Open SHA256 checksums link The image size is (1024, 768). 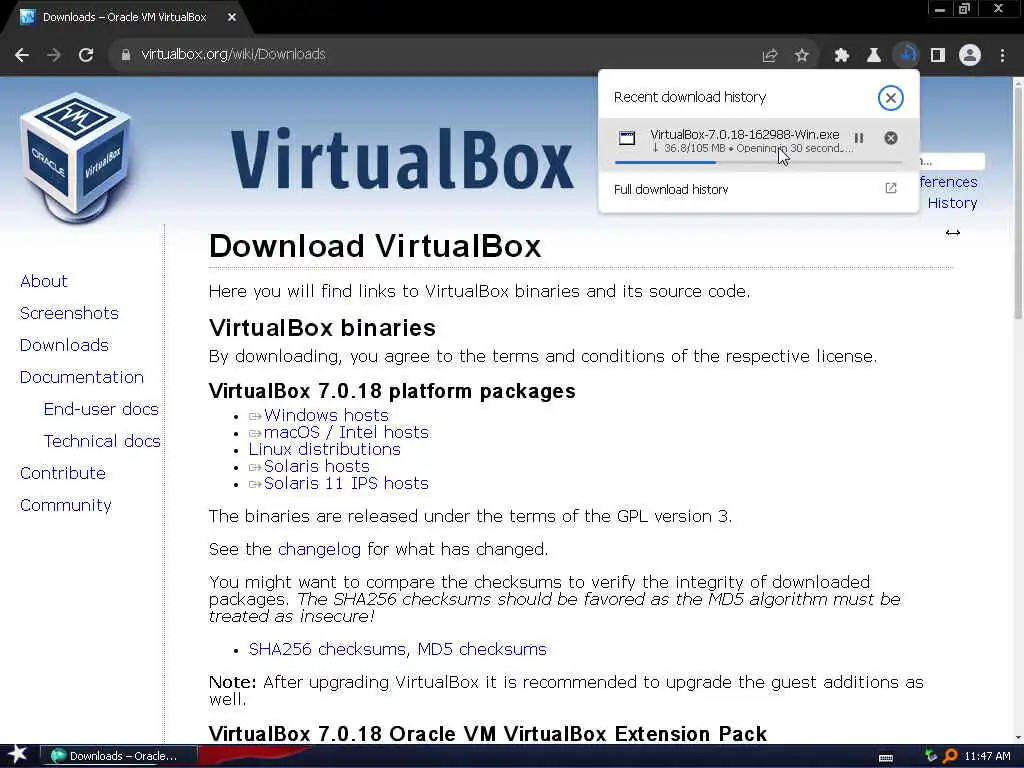coord(328,649)
